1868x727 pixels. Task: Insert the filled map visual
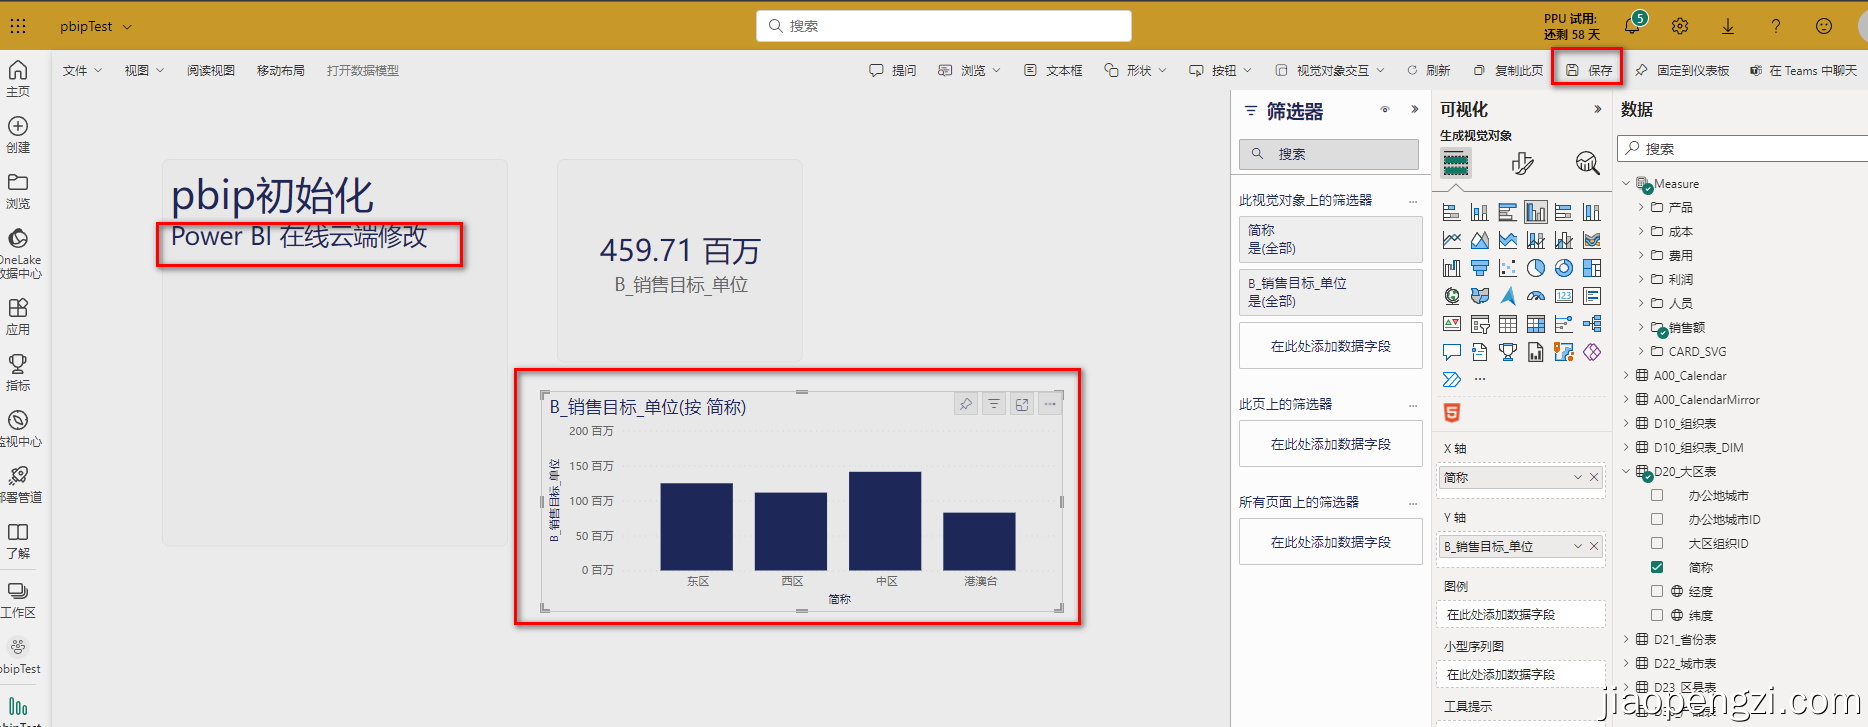click(x=1480, y=296)
